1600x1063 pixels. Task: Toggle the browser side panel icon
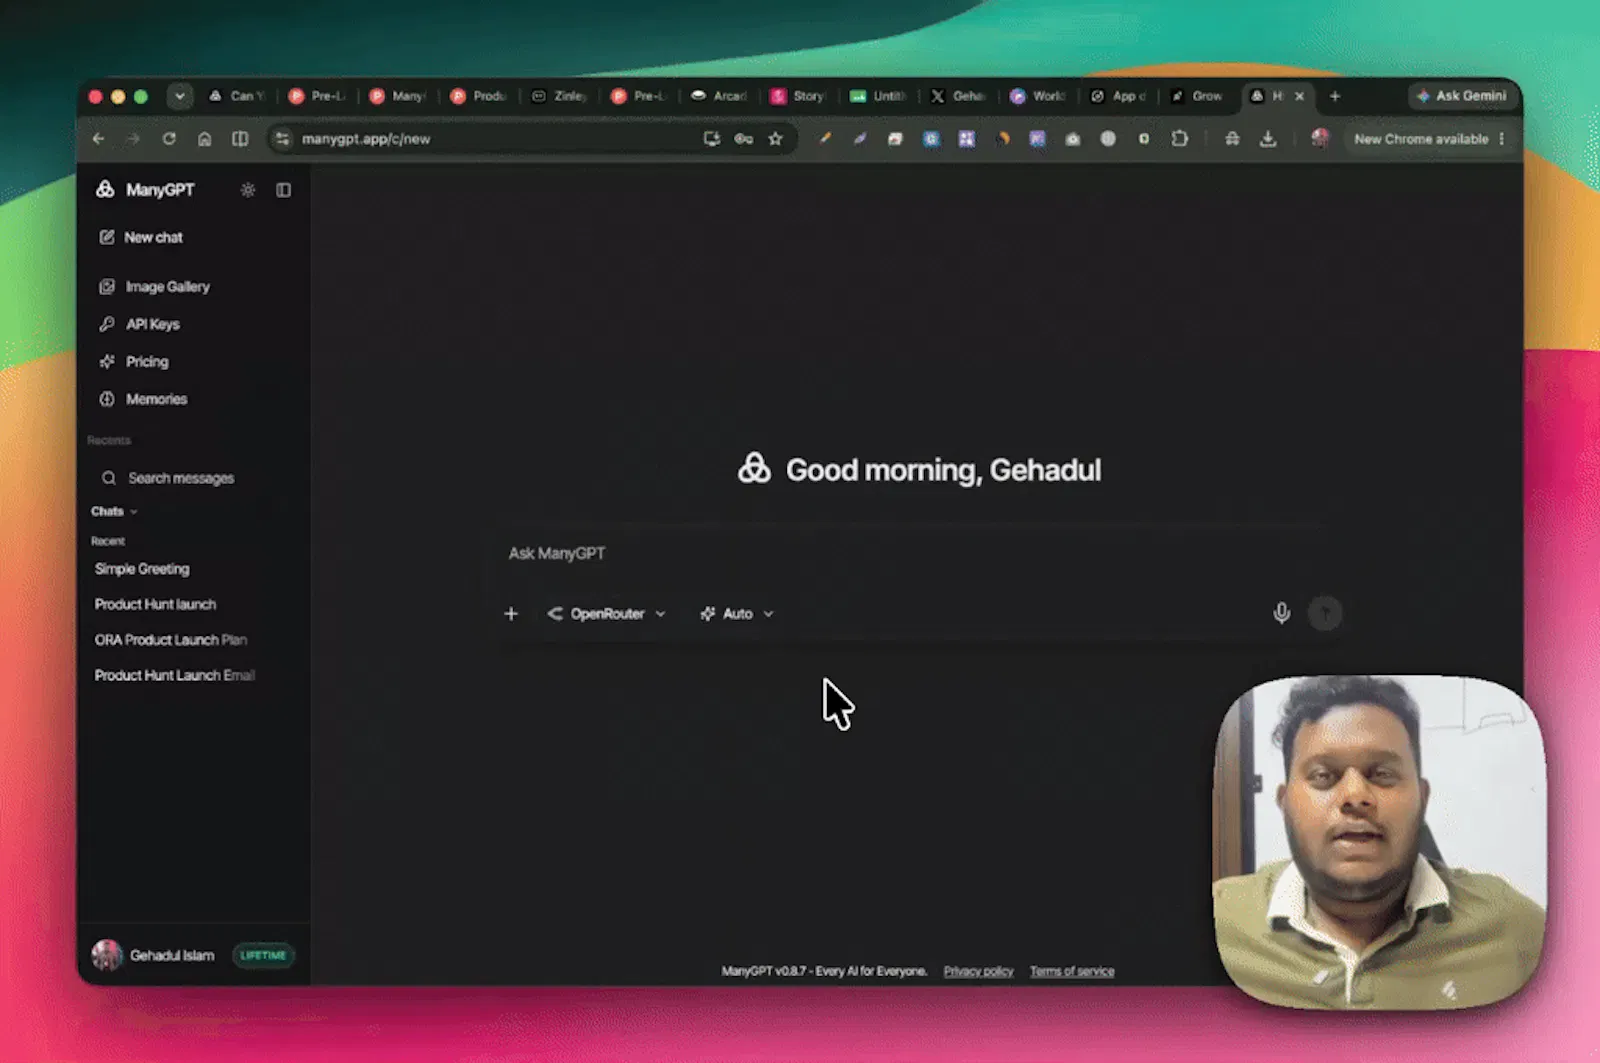(x=240, y=139)
